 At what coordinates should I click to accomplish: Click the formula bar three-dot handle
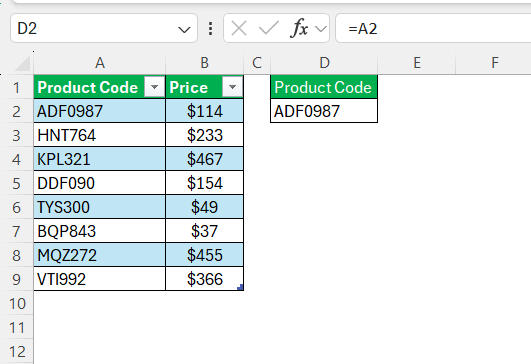pyautogui.click(x=211, y=28)
